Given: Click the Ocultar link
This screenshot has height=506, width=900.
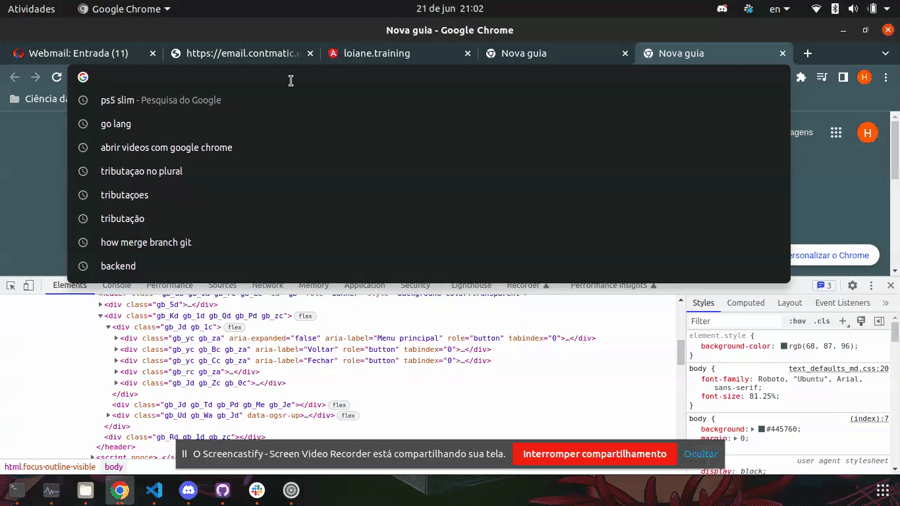Looking at the screenshot, I should (x=700, y=454).
